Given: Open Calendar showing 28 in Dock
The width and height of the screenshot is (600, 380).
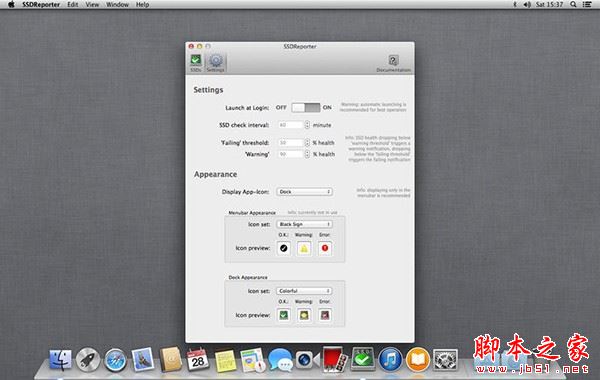Looking at the screenshot, I should 197,360.
